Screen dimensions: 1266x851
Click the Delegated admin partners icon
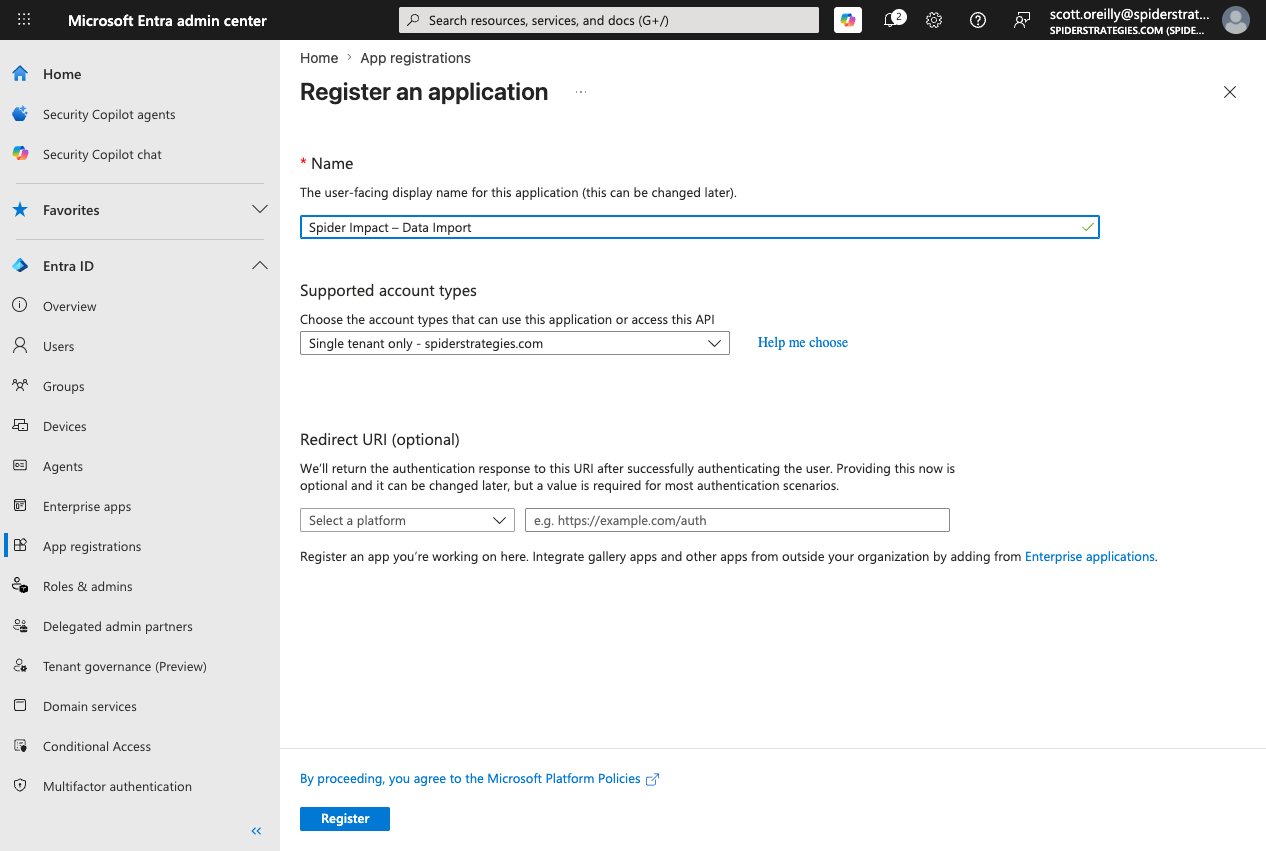pos(20,626)
